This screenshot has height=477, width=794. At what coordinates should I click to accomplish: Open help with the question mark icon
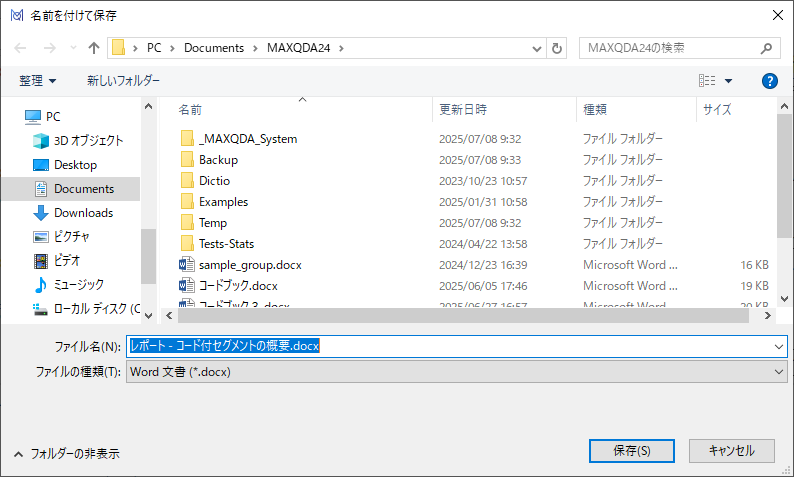pos(770,81)
